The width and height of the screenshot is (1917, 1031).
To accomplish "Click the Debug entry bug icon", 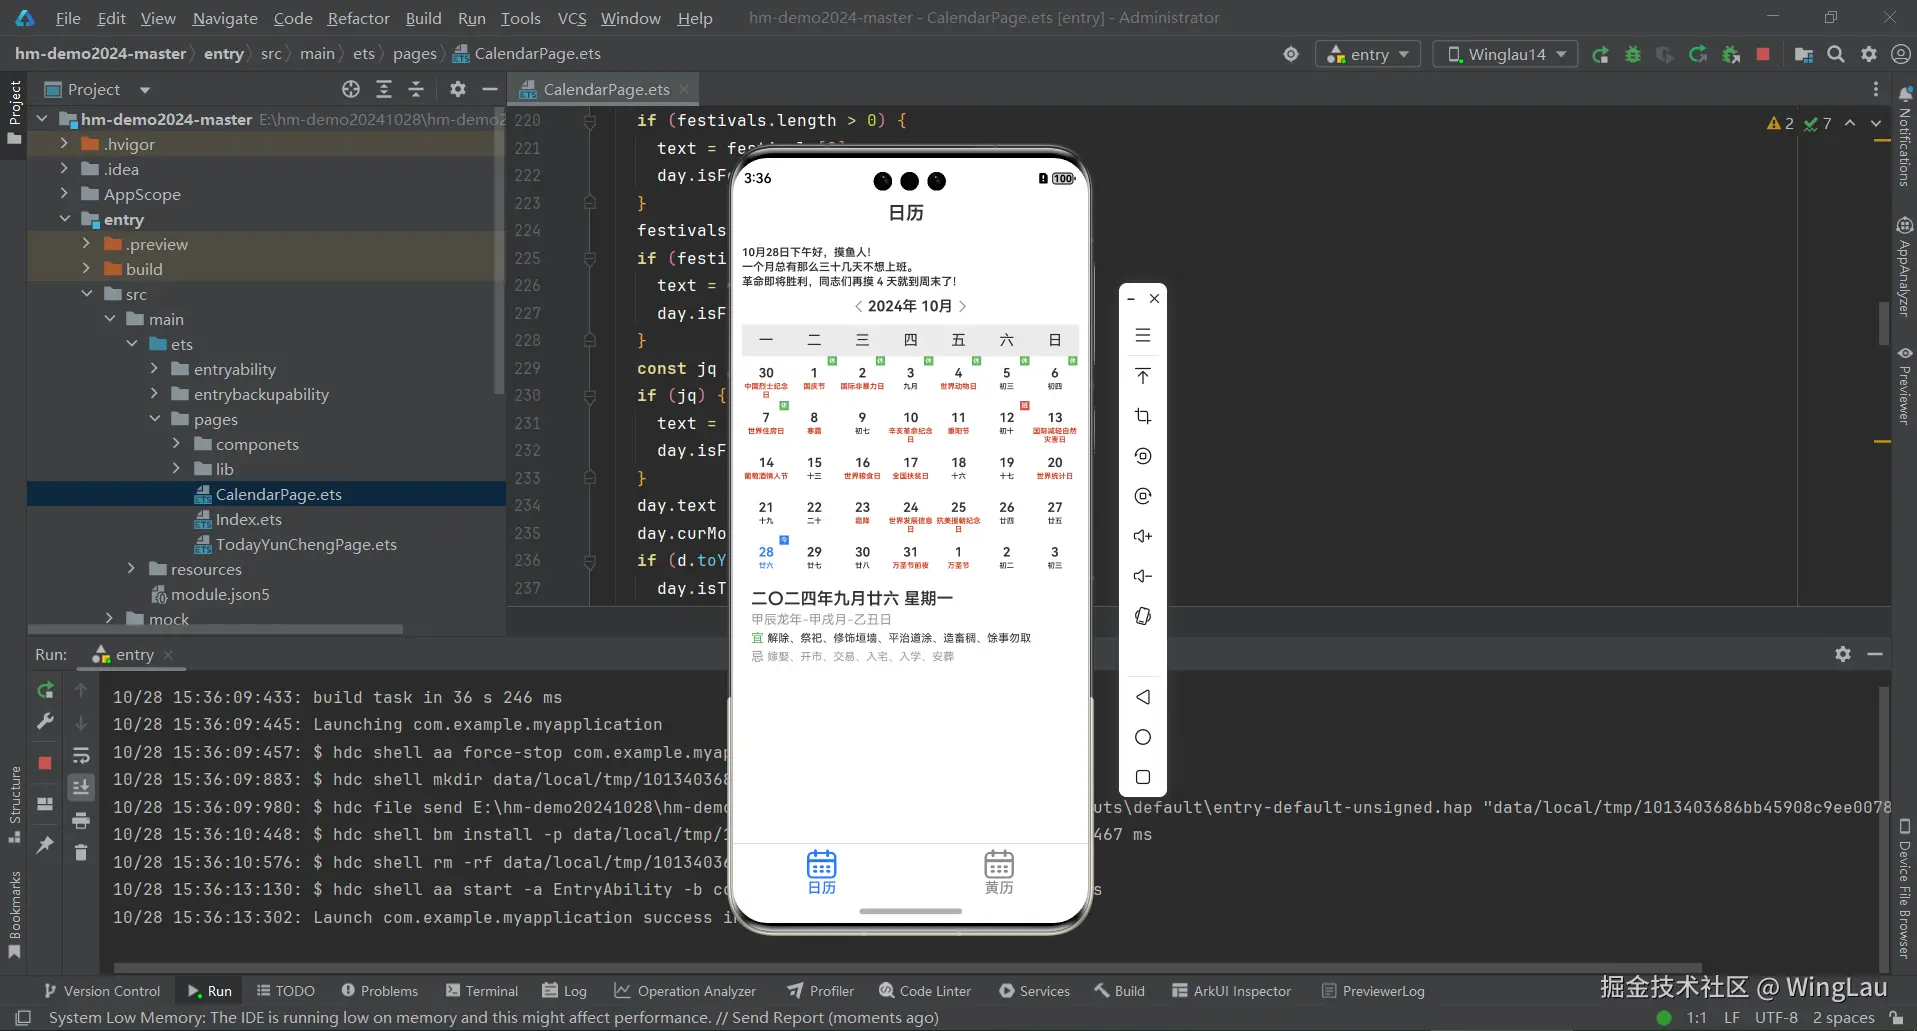I will pyautogui.click(x=1633, y=55).
